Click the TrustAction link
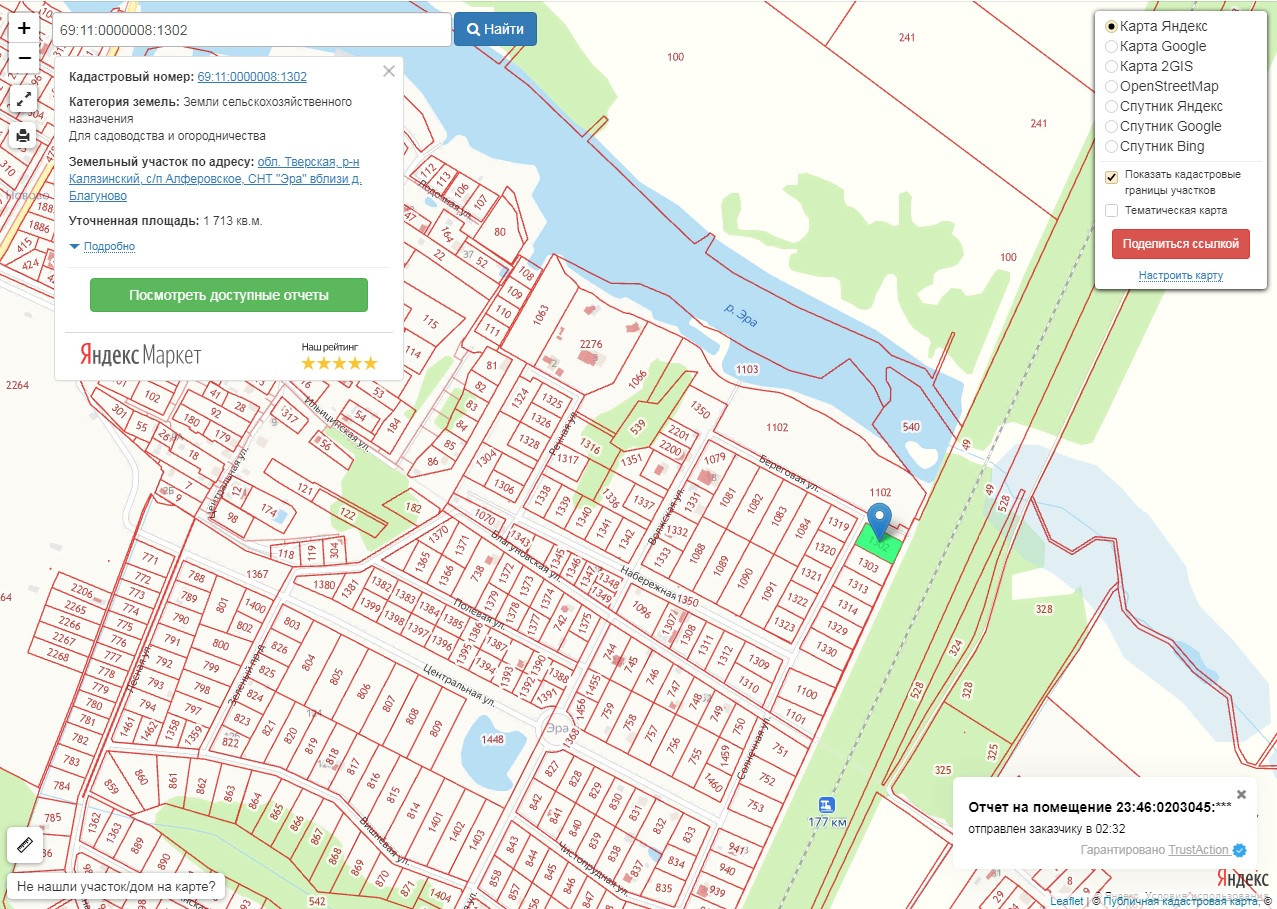The height and width of the screenshot is (909, 1277). coord(1198,849)
